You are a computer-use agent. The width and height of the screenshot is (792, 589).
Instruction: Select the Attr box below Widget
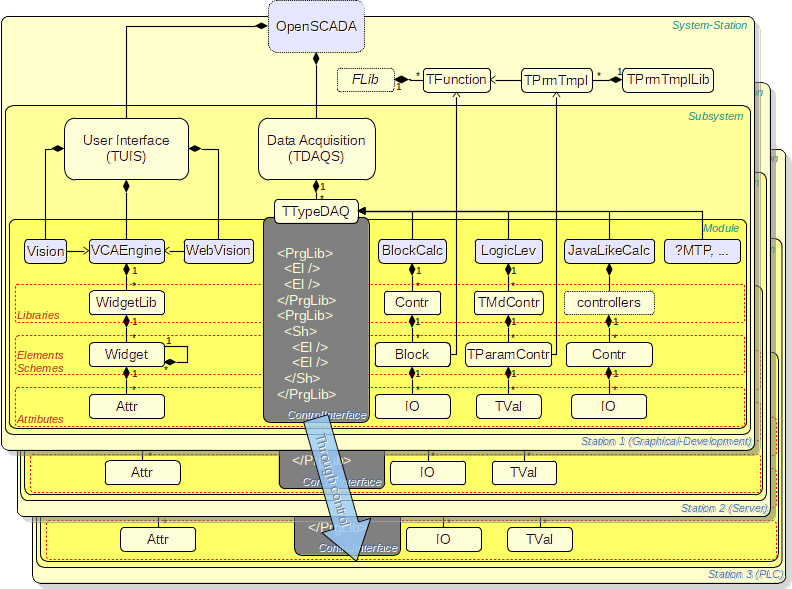point(127,406)
